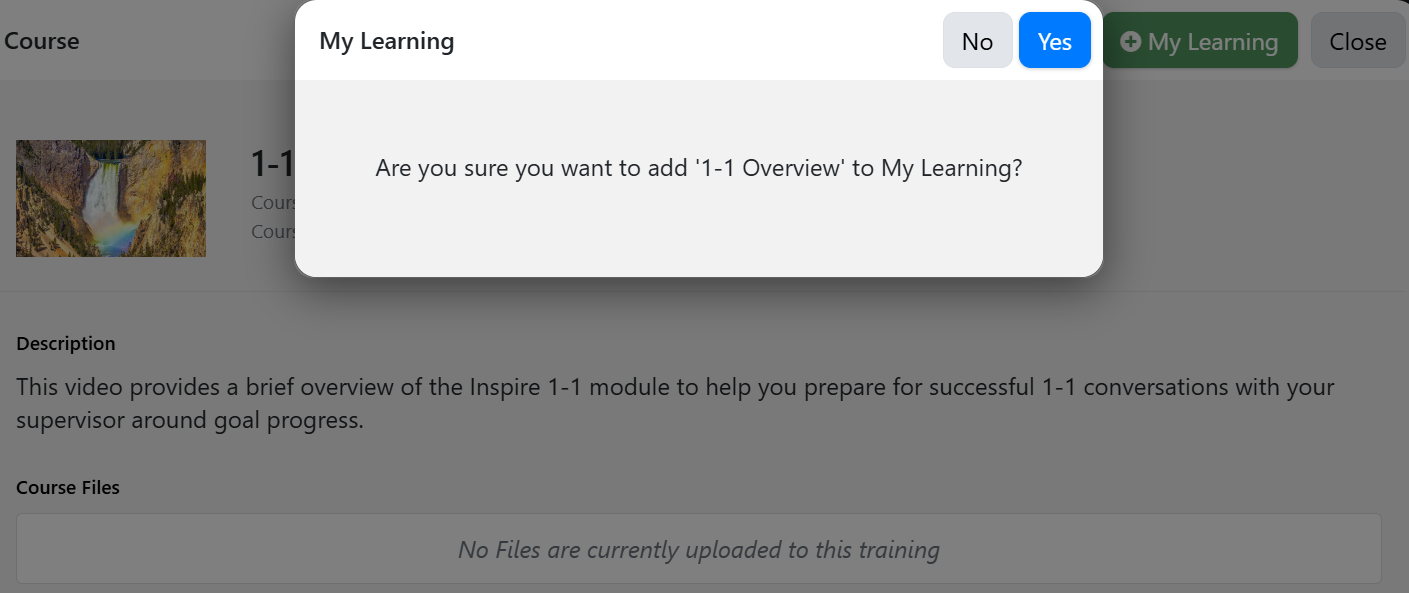Click the partially hidden '1-1' course title
Image resolution: width=1409 pixels, height=593 pixels.
[x=272, y=164]
